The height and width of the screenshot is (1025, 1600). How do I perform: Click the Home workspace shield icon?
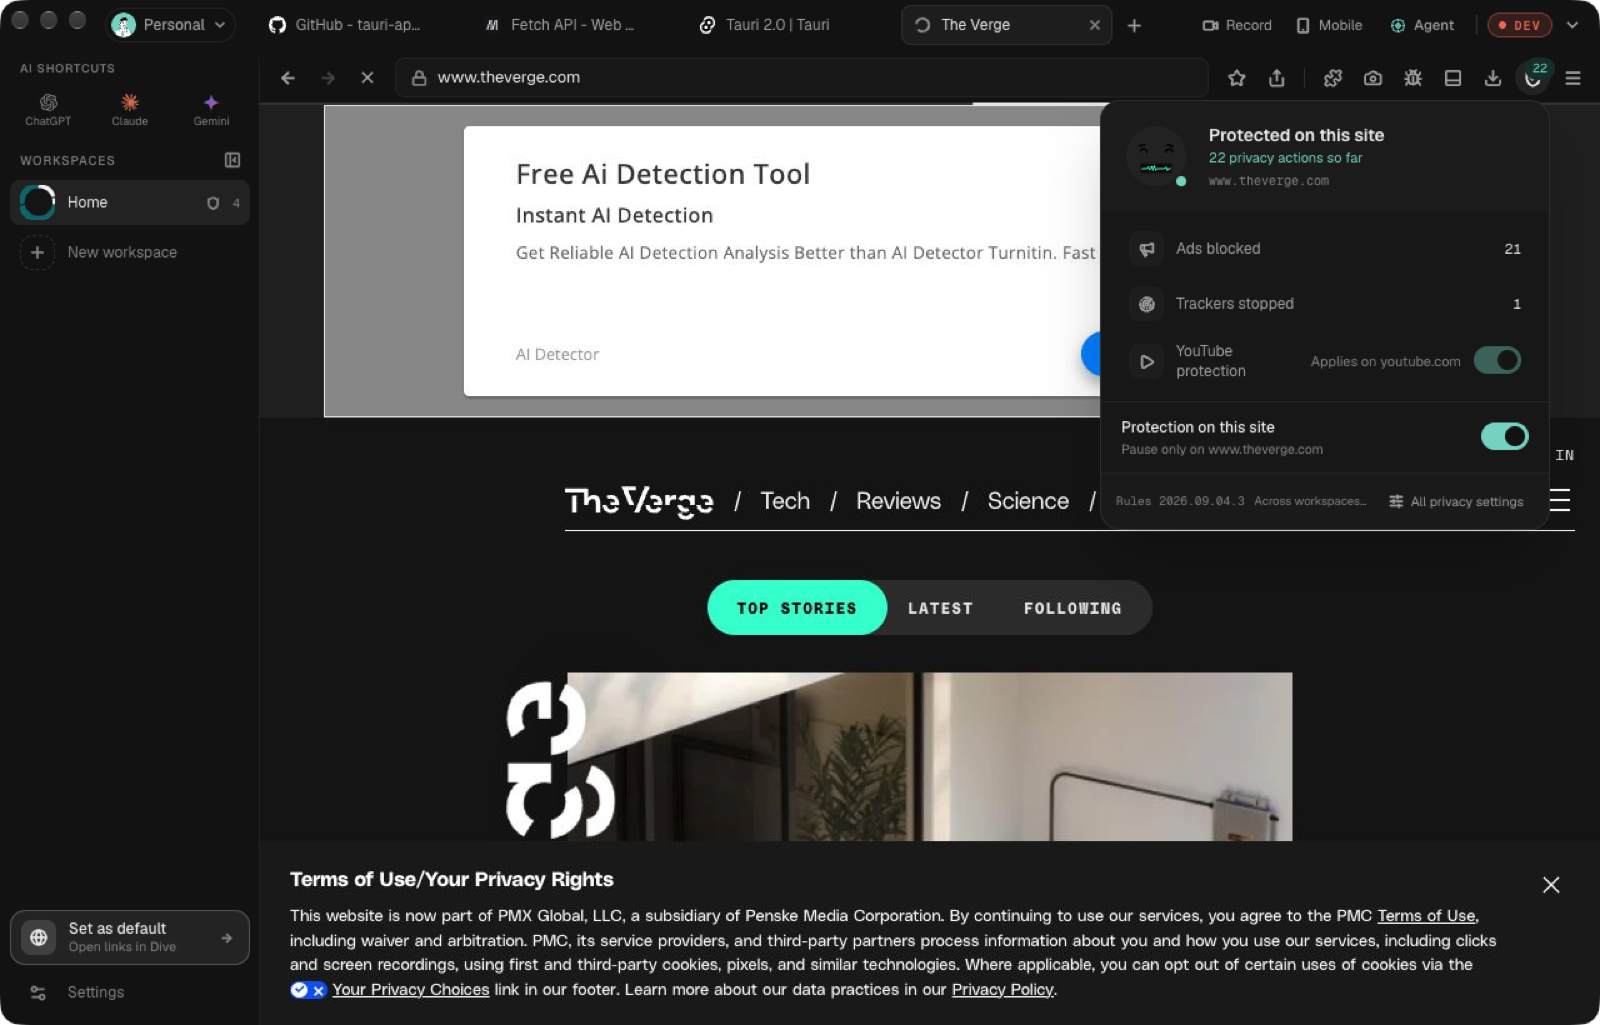(213, 203)
